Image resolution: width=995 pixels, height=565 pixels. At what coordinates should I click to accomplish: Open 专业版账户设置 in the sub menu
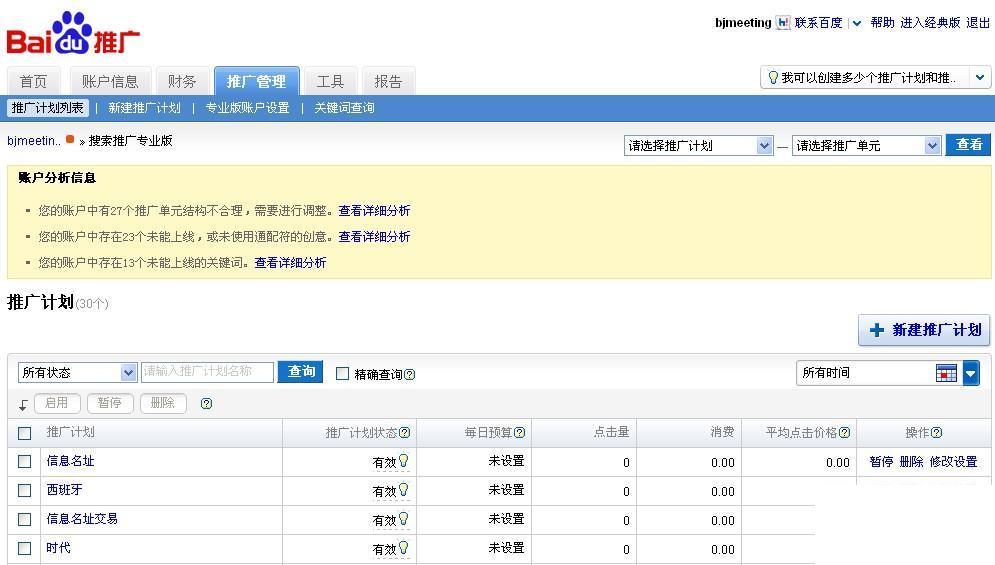coord(247,108)
